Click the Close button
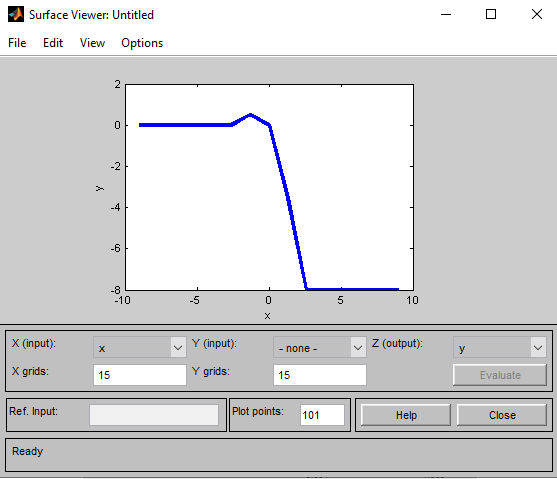 502,415
